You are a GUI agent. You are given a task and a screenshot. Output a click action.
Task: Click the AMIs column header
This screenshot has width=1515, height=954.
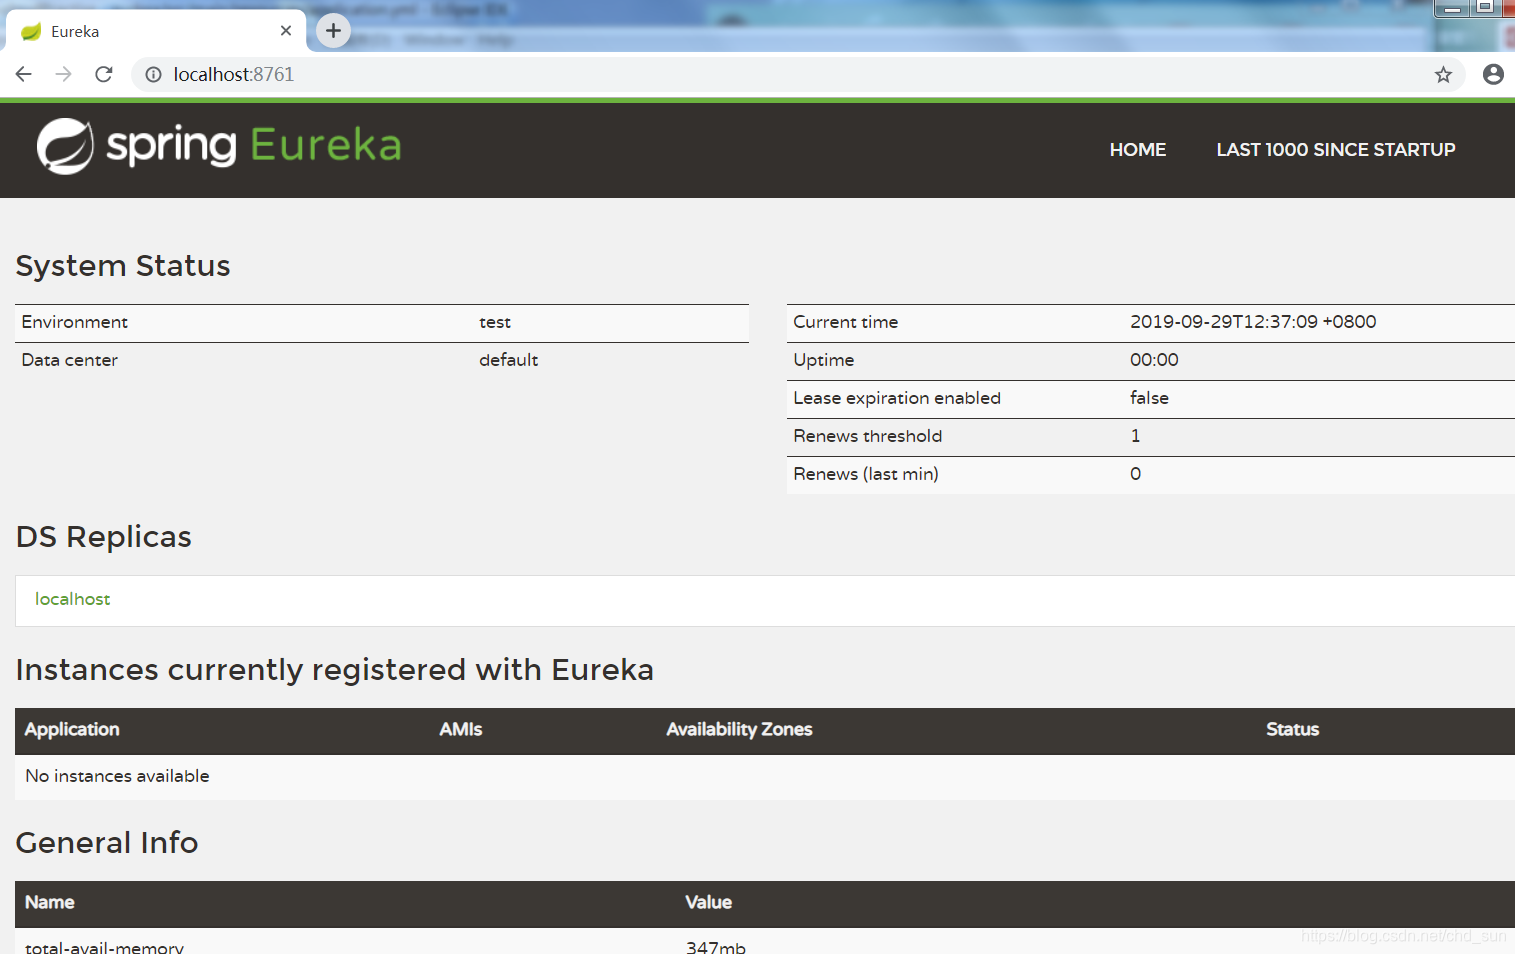tap(461, 730)
